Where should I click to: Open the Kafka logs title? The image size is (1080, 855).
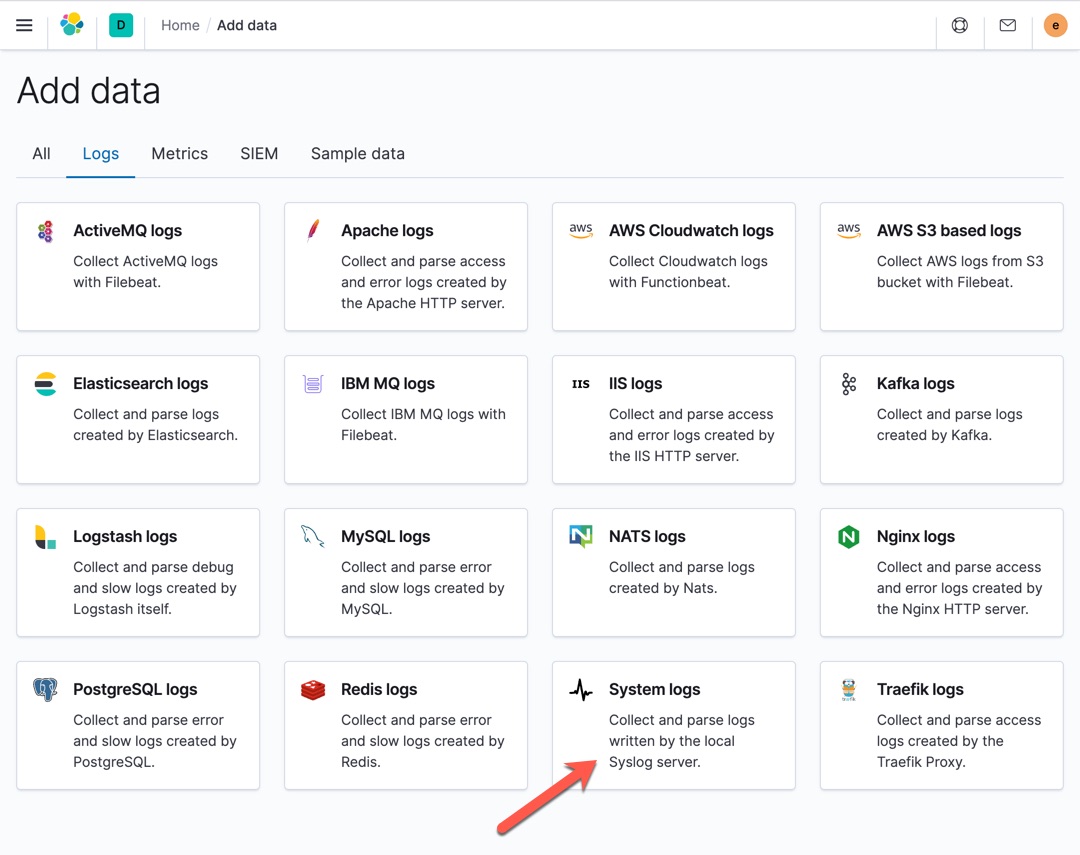915,384
